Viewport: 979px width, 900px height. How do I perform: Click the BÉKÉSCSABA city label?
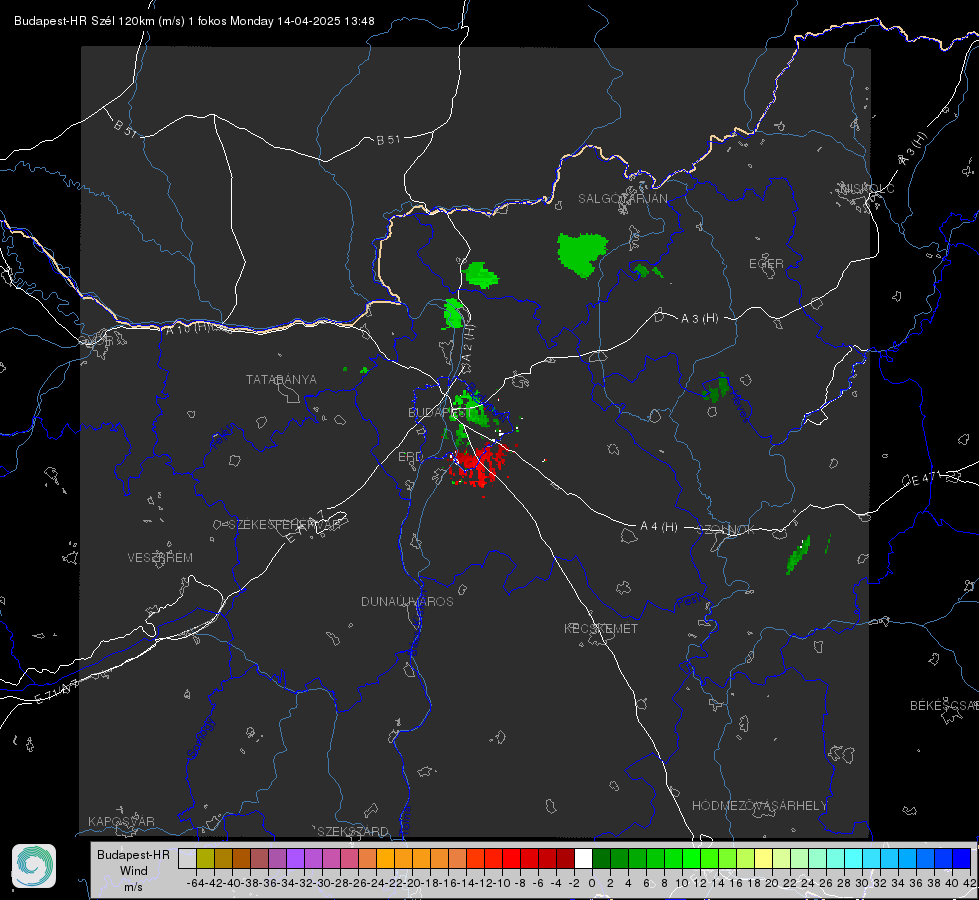(944, 706)
